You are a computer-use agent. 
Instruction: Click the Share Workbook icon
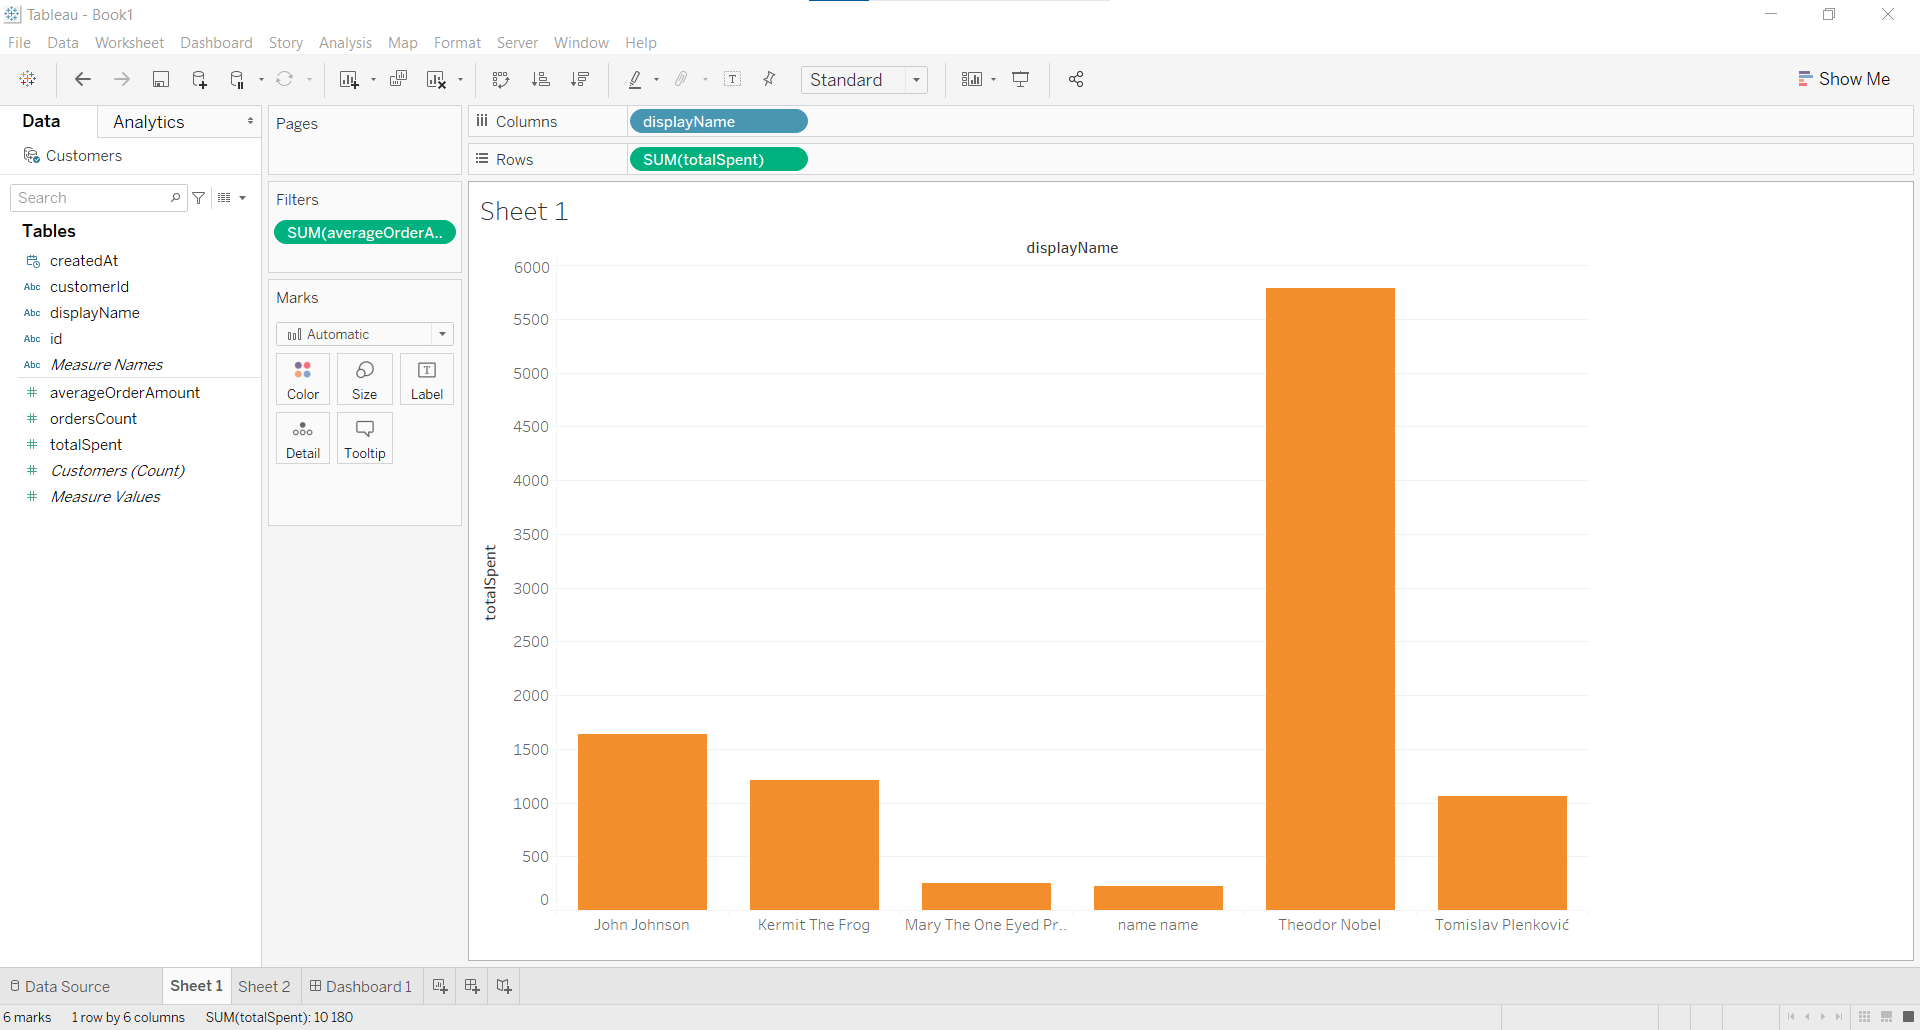(1076, 79)
